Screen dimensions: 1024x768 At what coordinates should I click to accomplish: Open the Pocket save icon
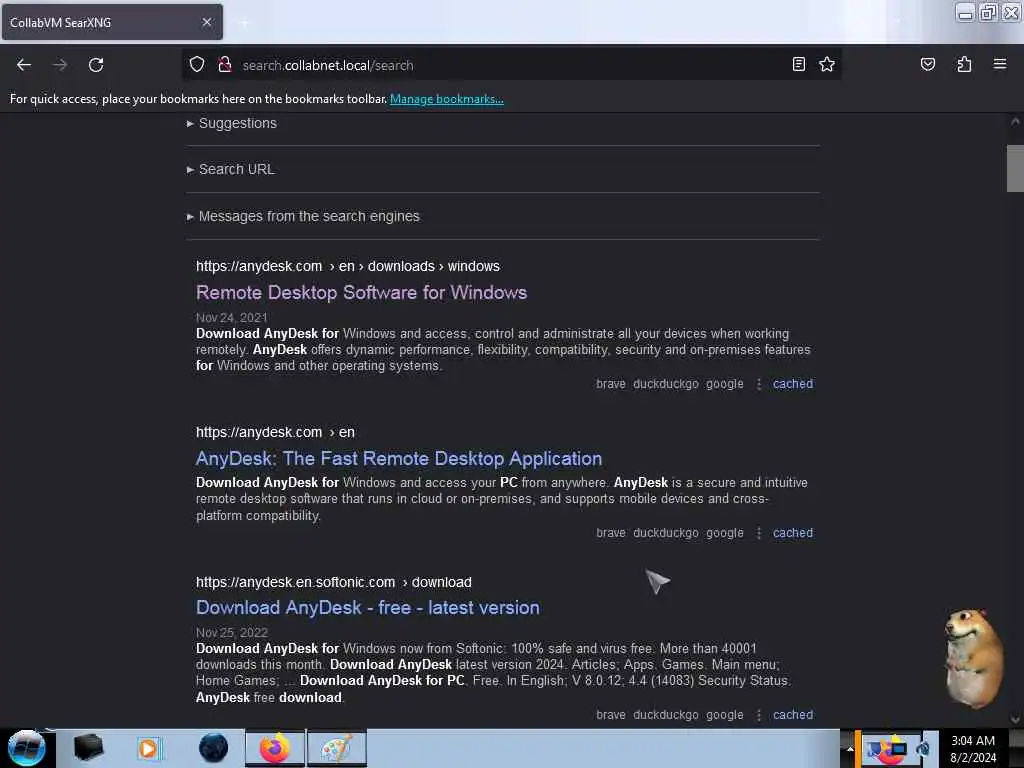coord(927,64)
